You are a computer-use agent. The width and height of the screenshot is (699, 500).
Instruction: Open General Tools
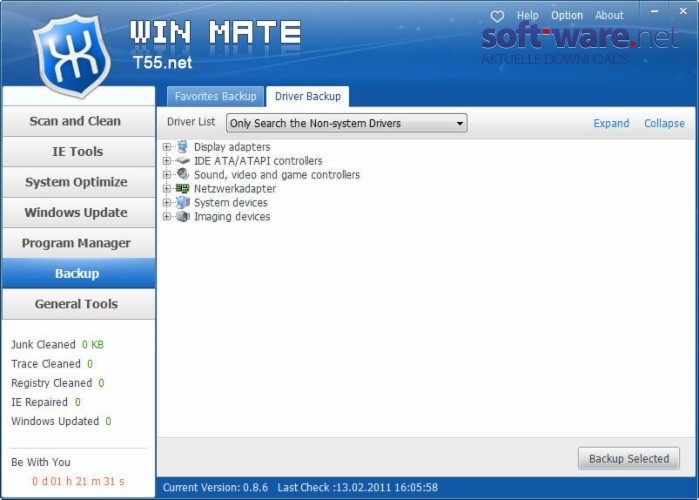[x=78, y=304]
